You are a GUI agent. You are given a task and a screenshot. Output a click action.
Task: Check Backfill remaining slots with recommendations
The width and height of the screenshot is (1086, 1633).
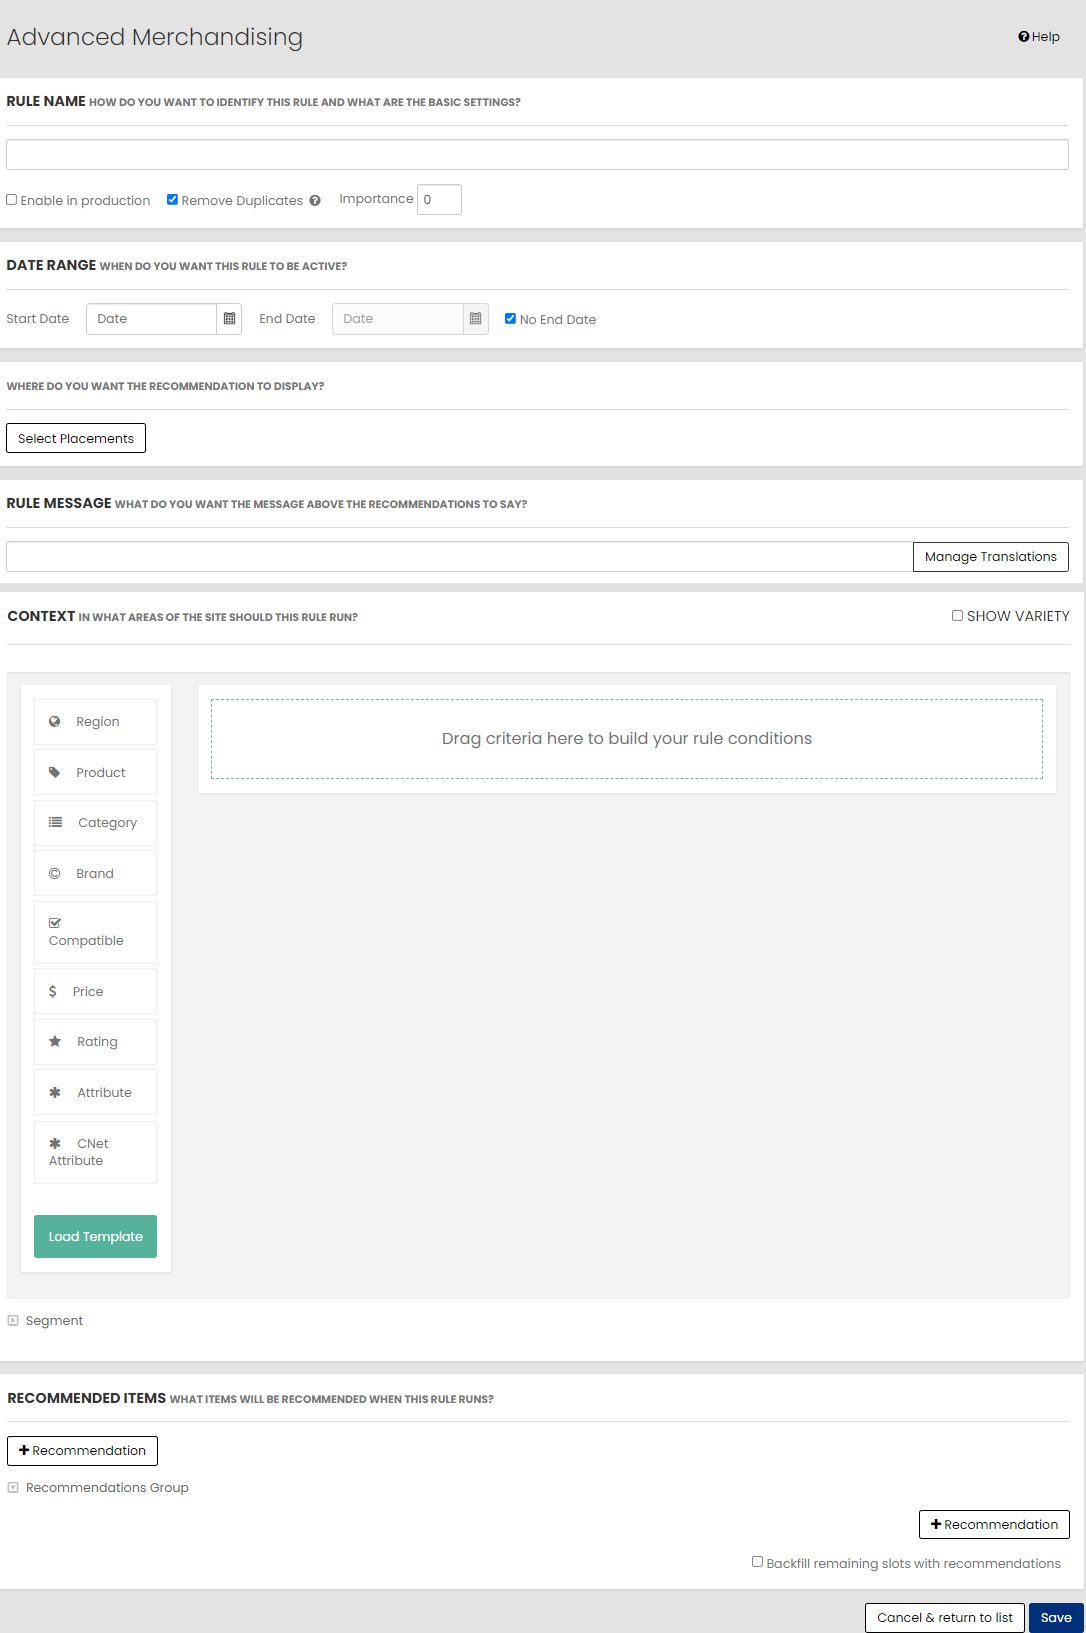pos(757,1562)
